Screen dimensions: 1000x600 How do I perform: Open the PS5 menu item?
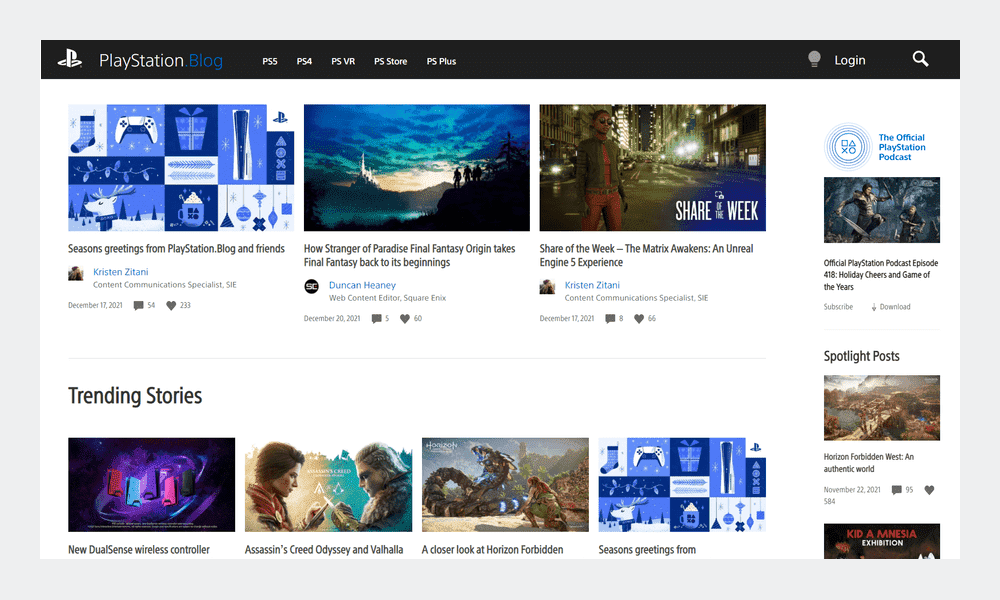(x=270, y=61)
